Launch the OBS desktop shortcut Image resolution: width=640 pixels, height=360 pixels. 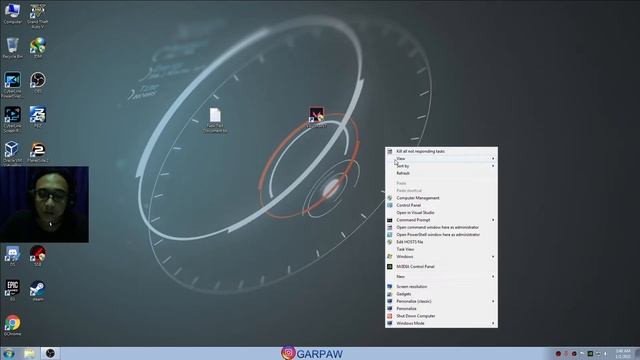(38, 82)
